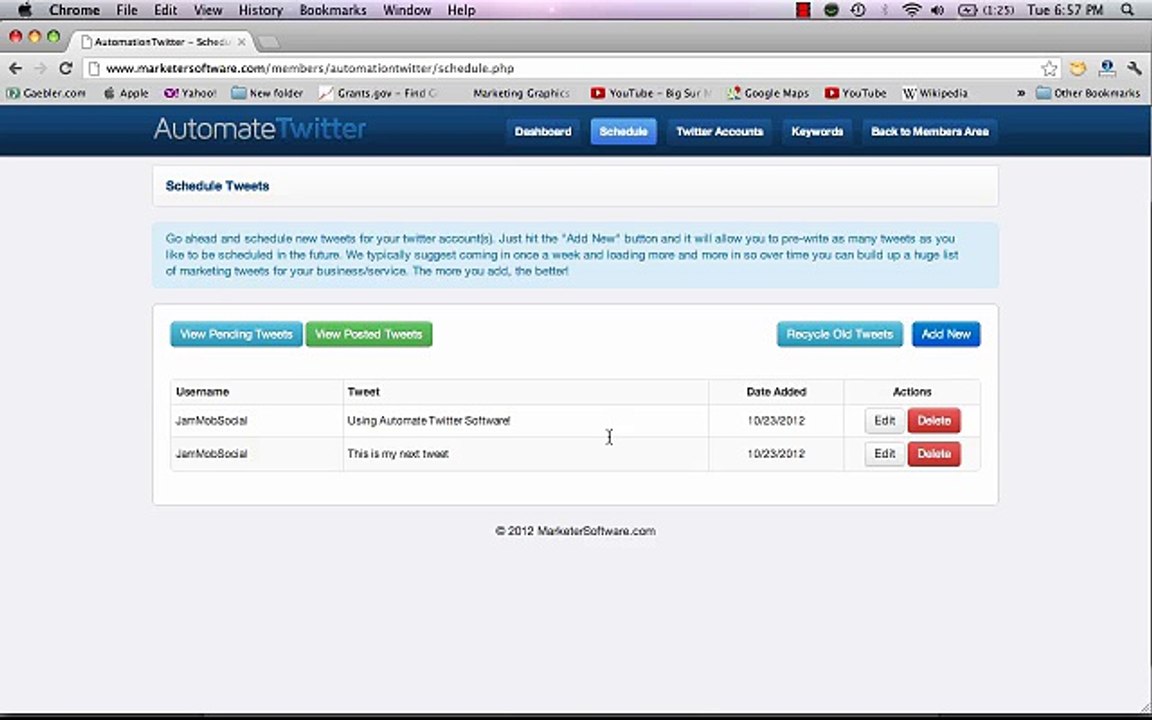Click the yellow extension icon beside the star
This screenshot has height=720, width=1152.
pos(1078,68)
